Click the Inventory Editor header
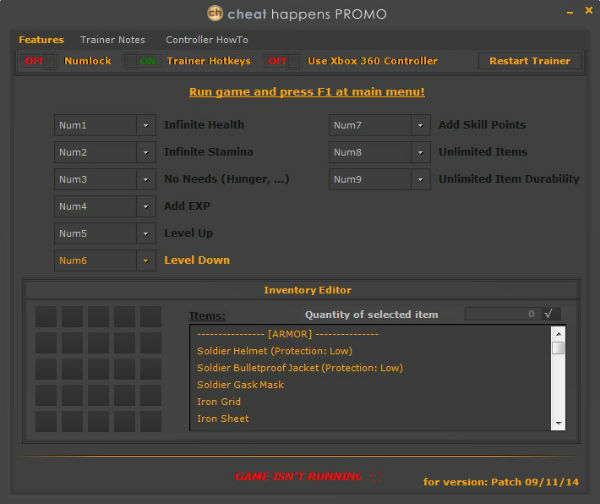600x504 pixels. click(x=307, y=290)
